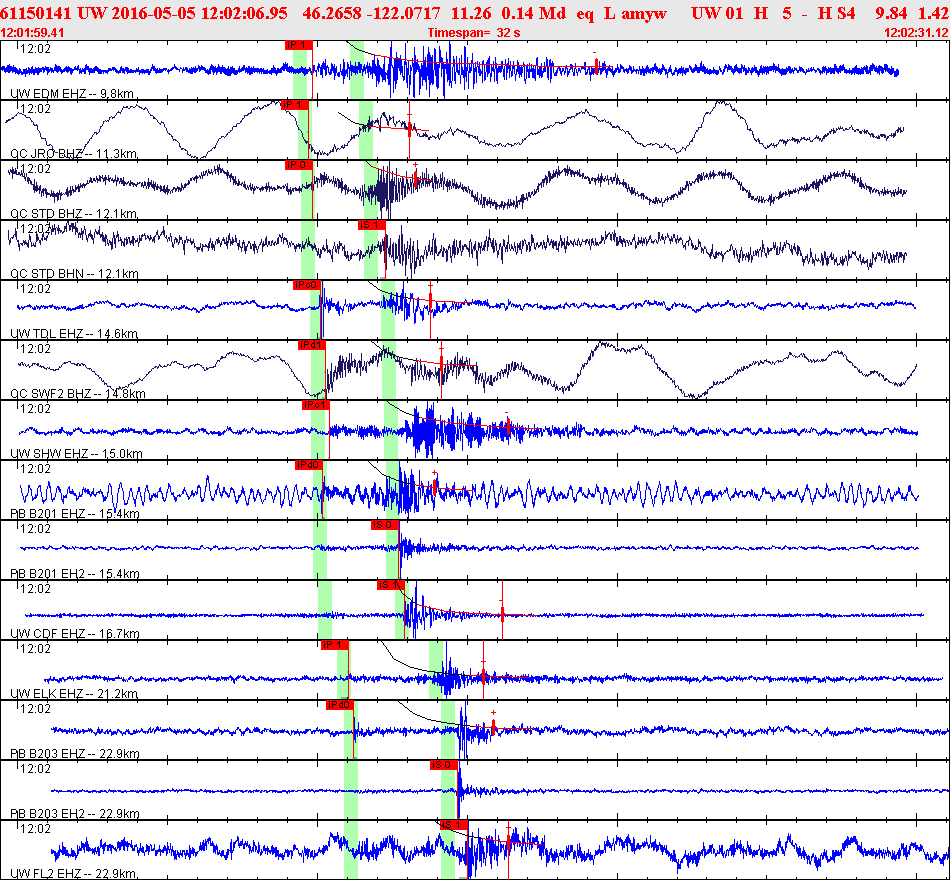Click the depth value '11.26' in header

471,13
